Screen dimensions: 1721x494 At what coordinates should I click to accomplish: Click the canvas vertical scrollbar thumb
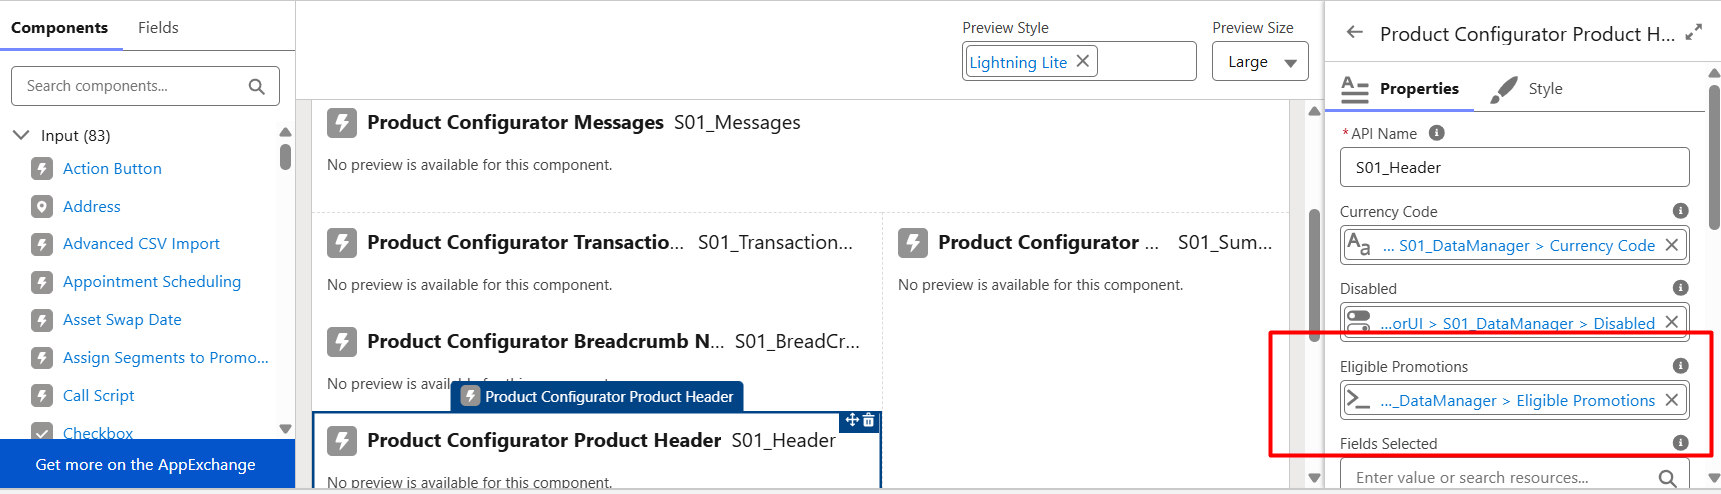pyautogui.click(x=1314, y=275)
